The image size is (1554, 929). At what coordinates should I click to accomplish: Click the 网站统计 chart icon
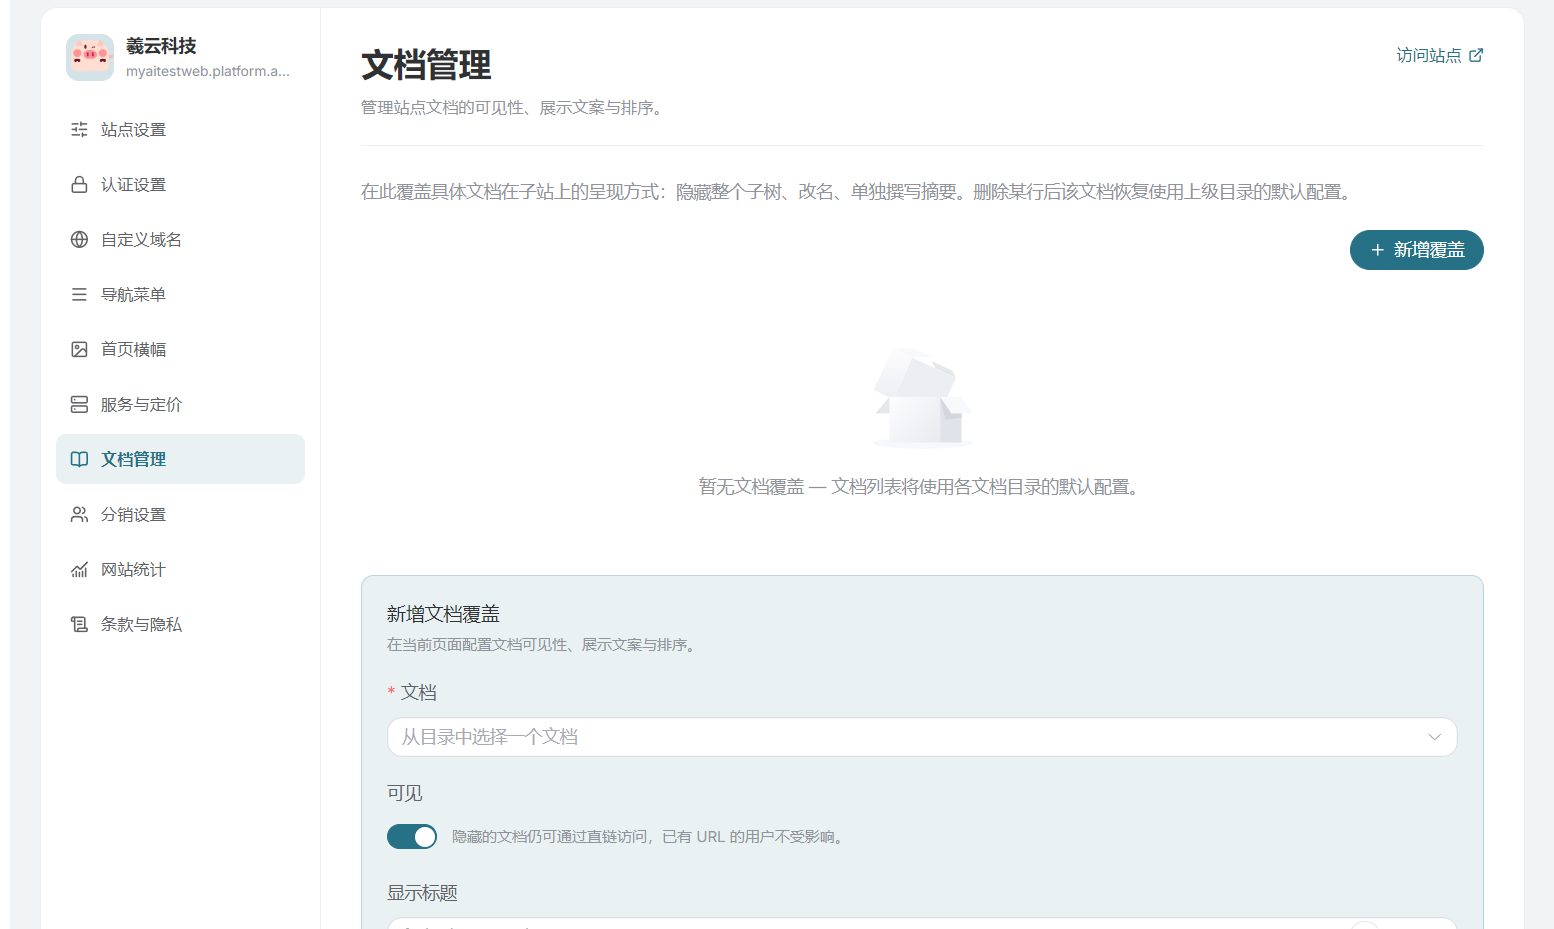coord(79,570)
